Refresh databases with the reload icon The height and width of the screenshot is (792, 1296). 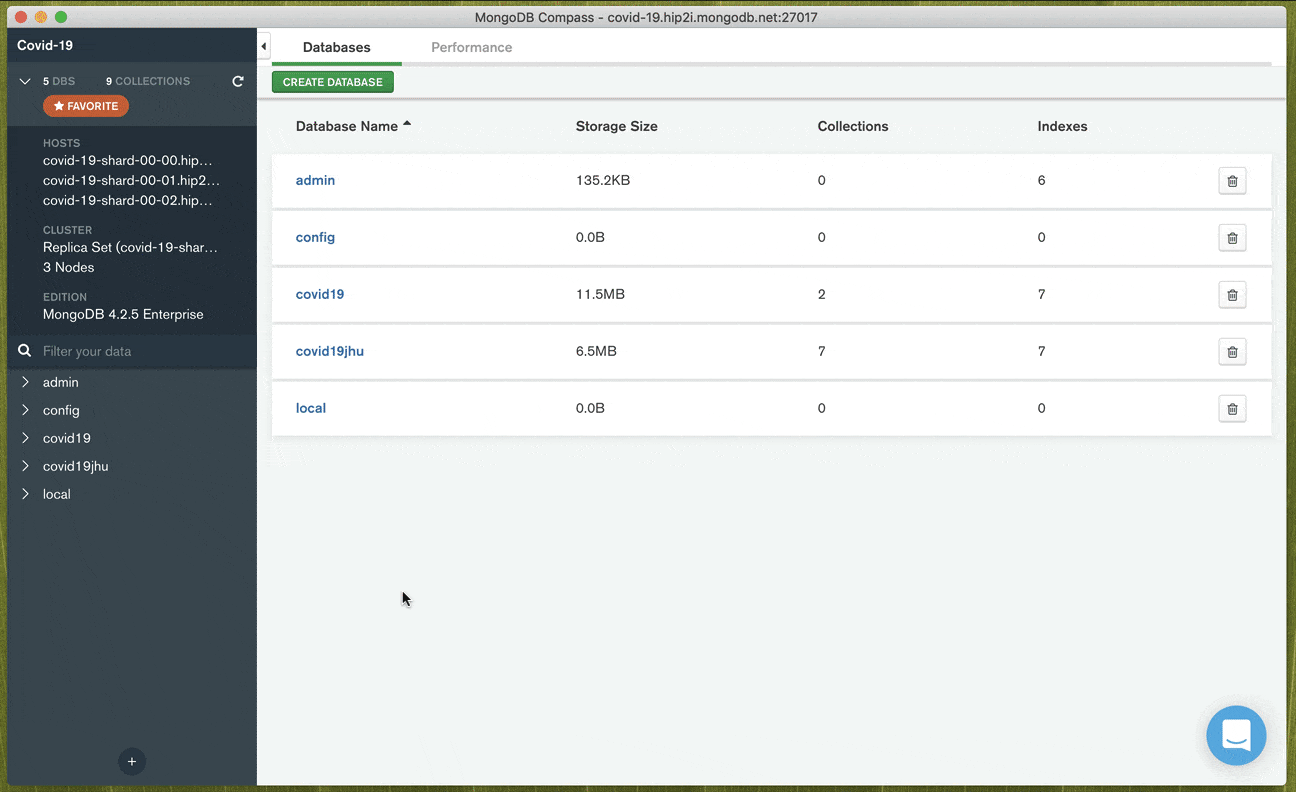(x=238, y=81)
